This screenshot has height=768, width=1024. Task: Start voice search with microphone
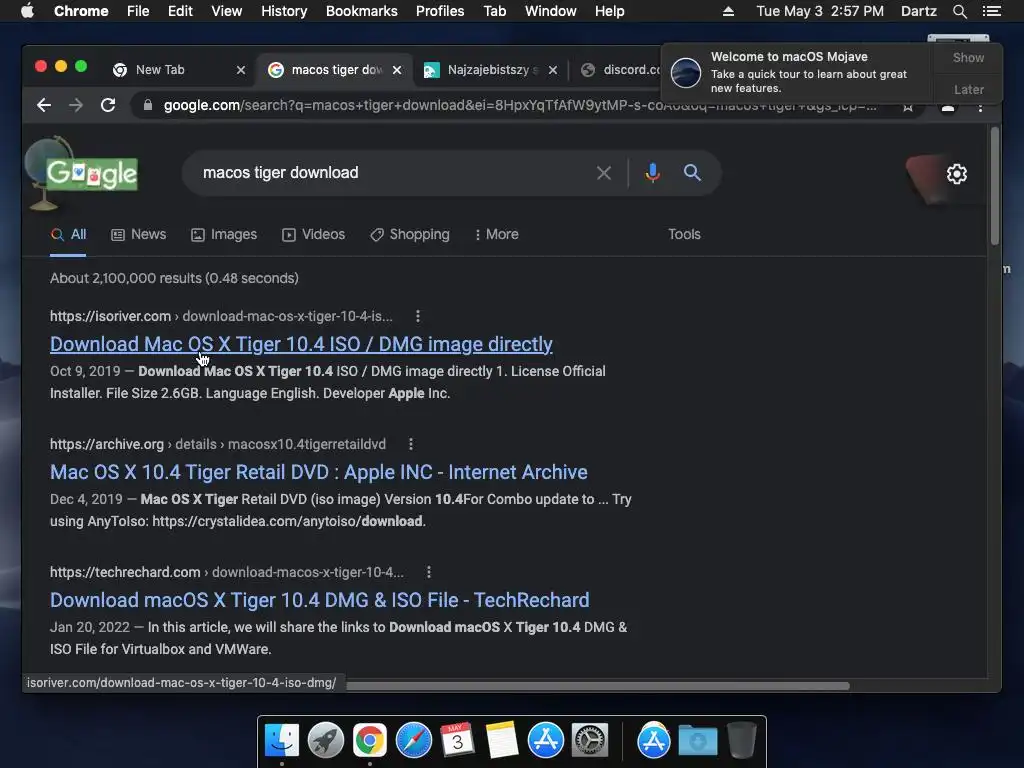tap(652, 173)
